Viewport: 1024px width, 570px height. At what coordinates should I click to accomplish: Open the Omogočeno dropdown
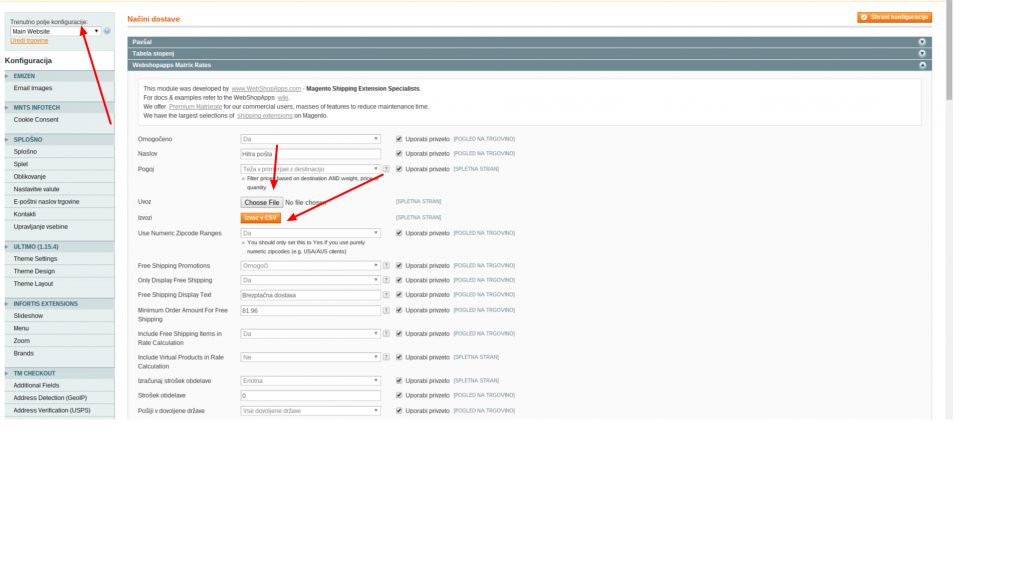pos(310,139)
